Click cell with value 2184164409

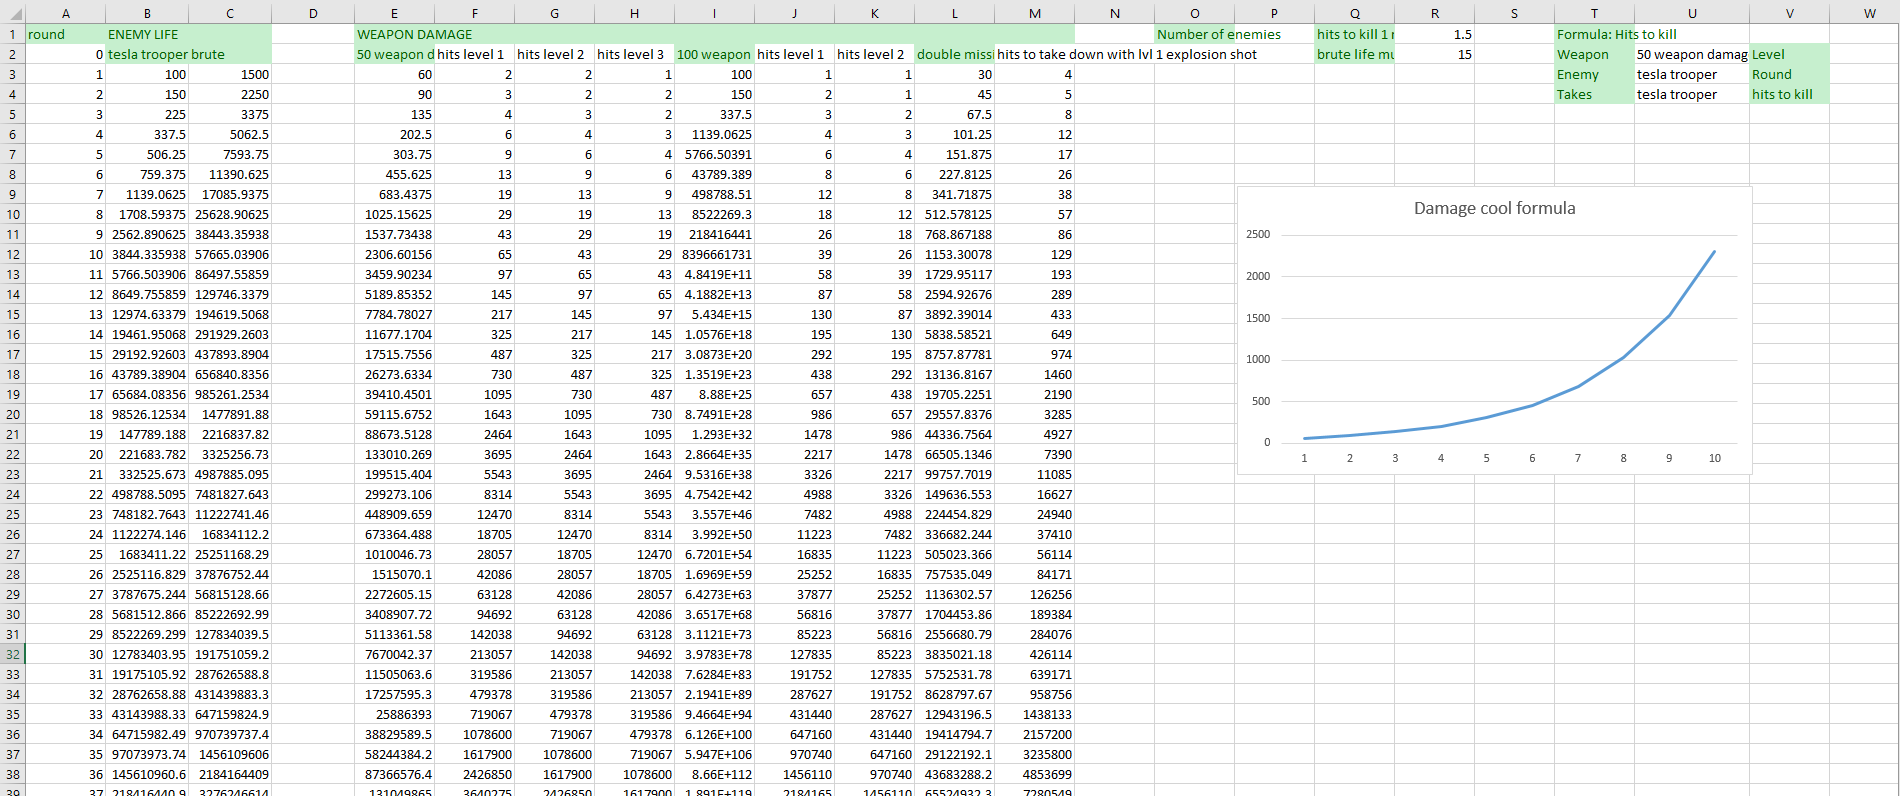click(x=230, y=774)
